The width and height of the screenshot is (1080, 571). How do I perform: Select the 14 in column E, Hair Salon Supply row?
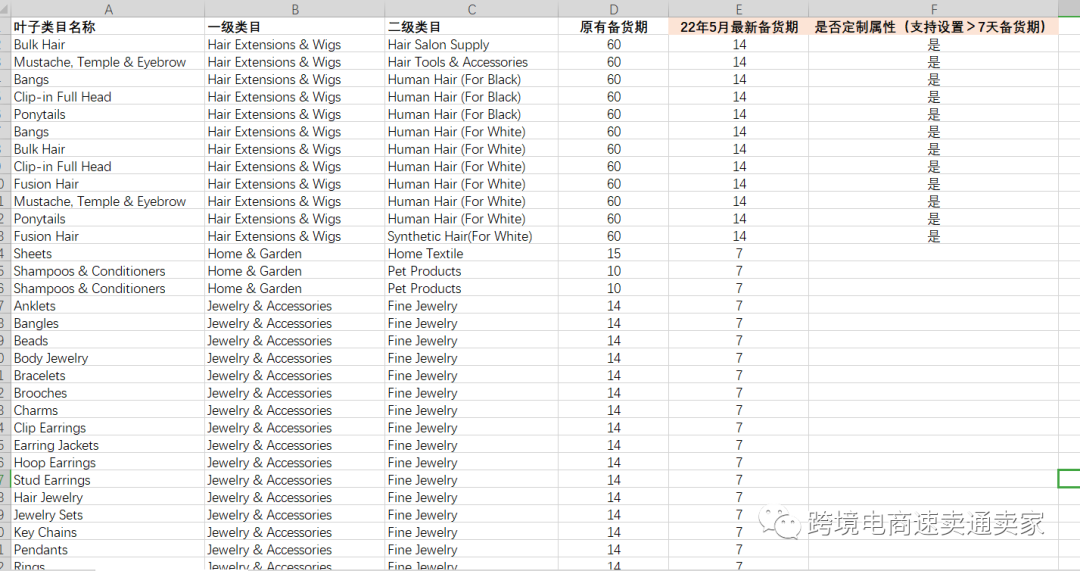(x=738, y=45)
